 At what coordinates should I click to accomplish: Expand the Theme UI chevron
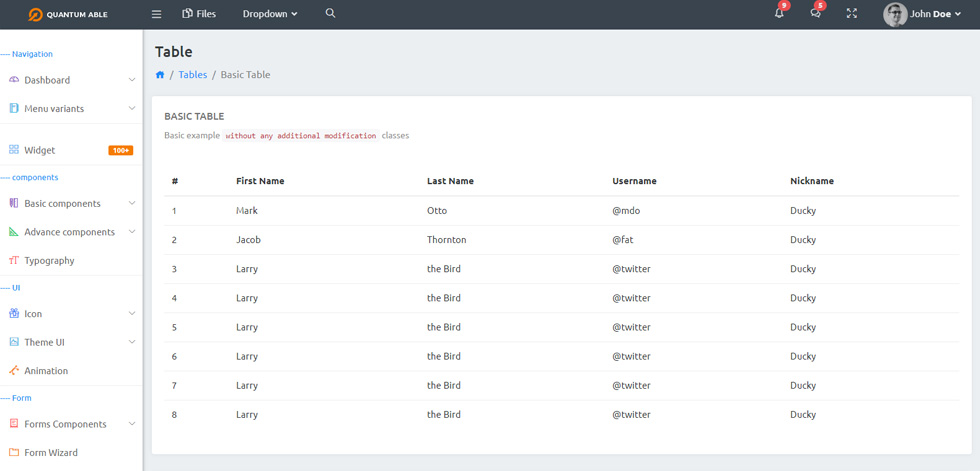point(132,342)
